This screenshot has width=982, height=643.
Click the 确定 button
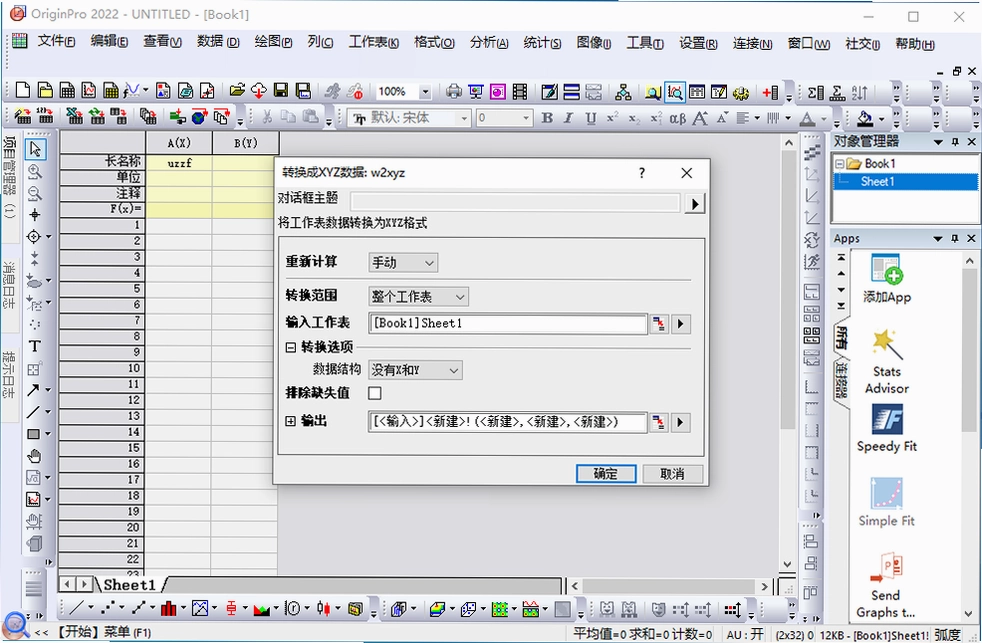click(x=606, y=474)
